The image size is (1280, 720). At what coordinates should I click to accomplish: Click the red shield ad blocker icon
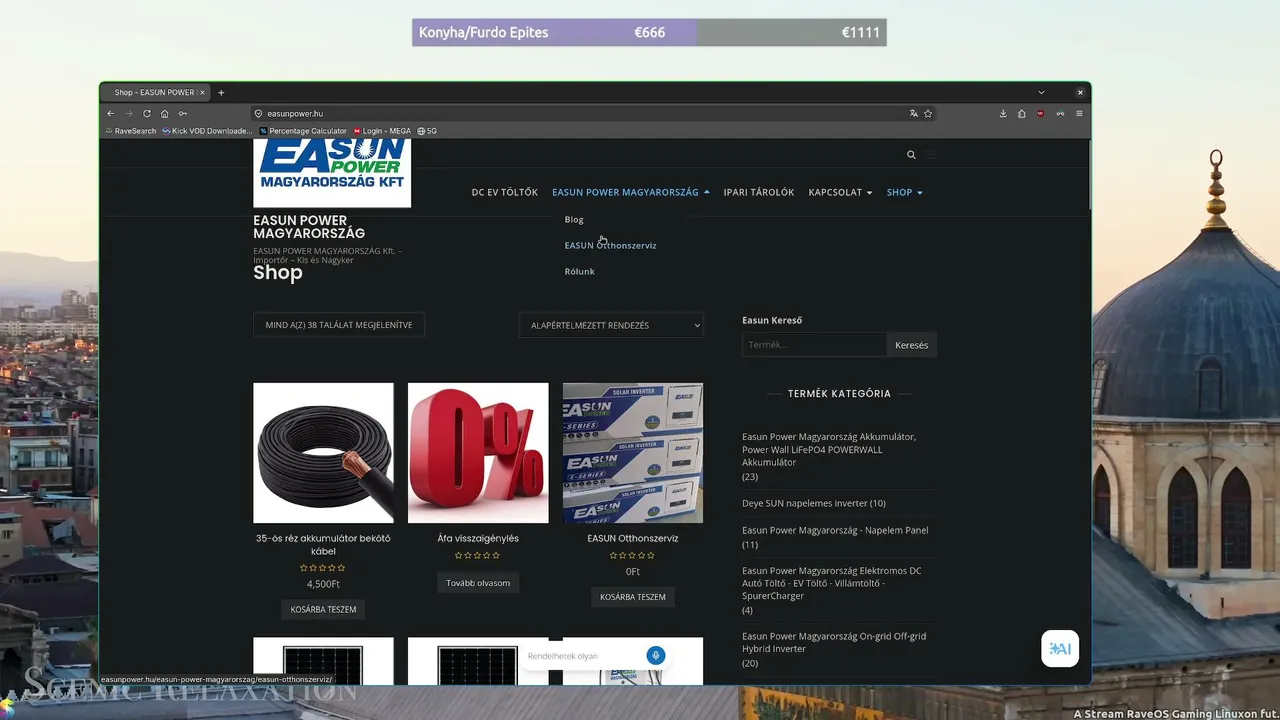pyautogui.click(x=1040, y=114)
